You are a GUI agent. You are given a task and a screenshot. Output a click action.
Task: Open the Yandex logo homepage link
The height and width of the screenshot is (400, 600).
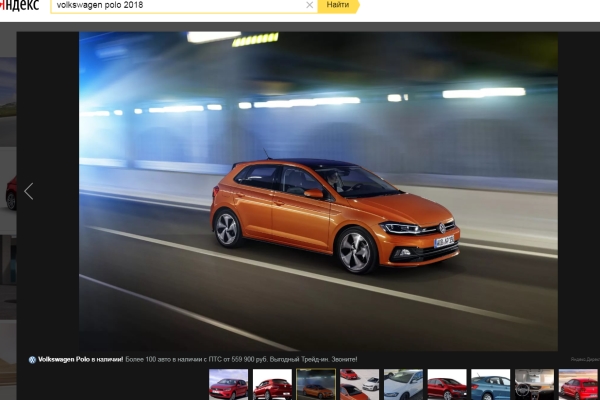click(20, 5)
